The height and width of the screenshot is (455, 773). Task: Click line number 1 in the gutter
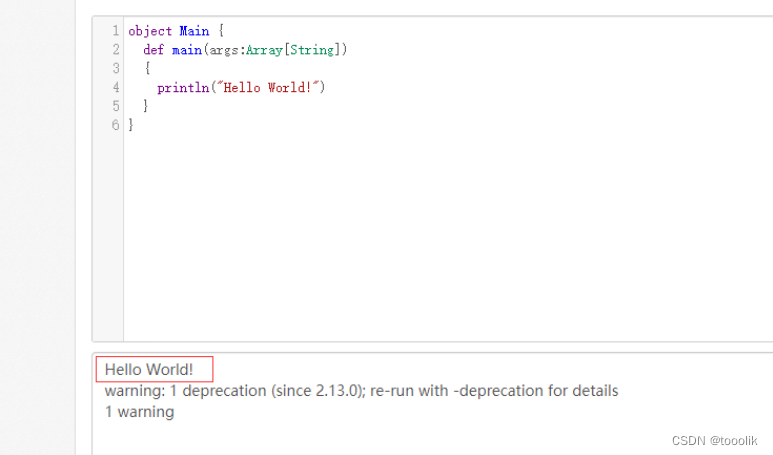[115, 31]
